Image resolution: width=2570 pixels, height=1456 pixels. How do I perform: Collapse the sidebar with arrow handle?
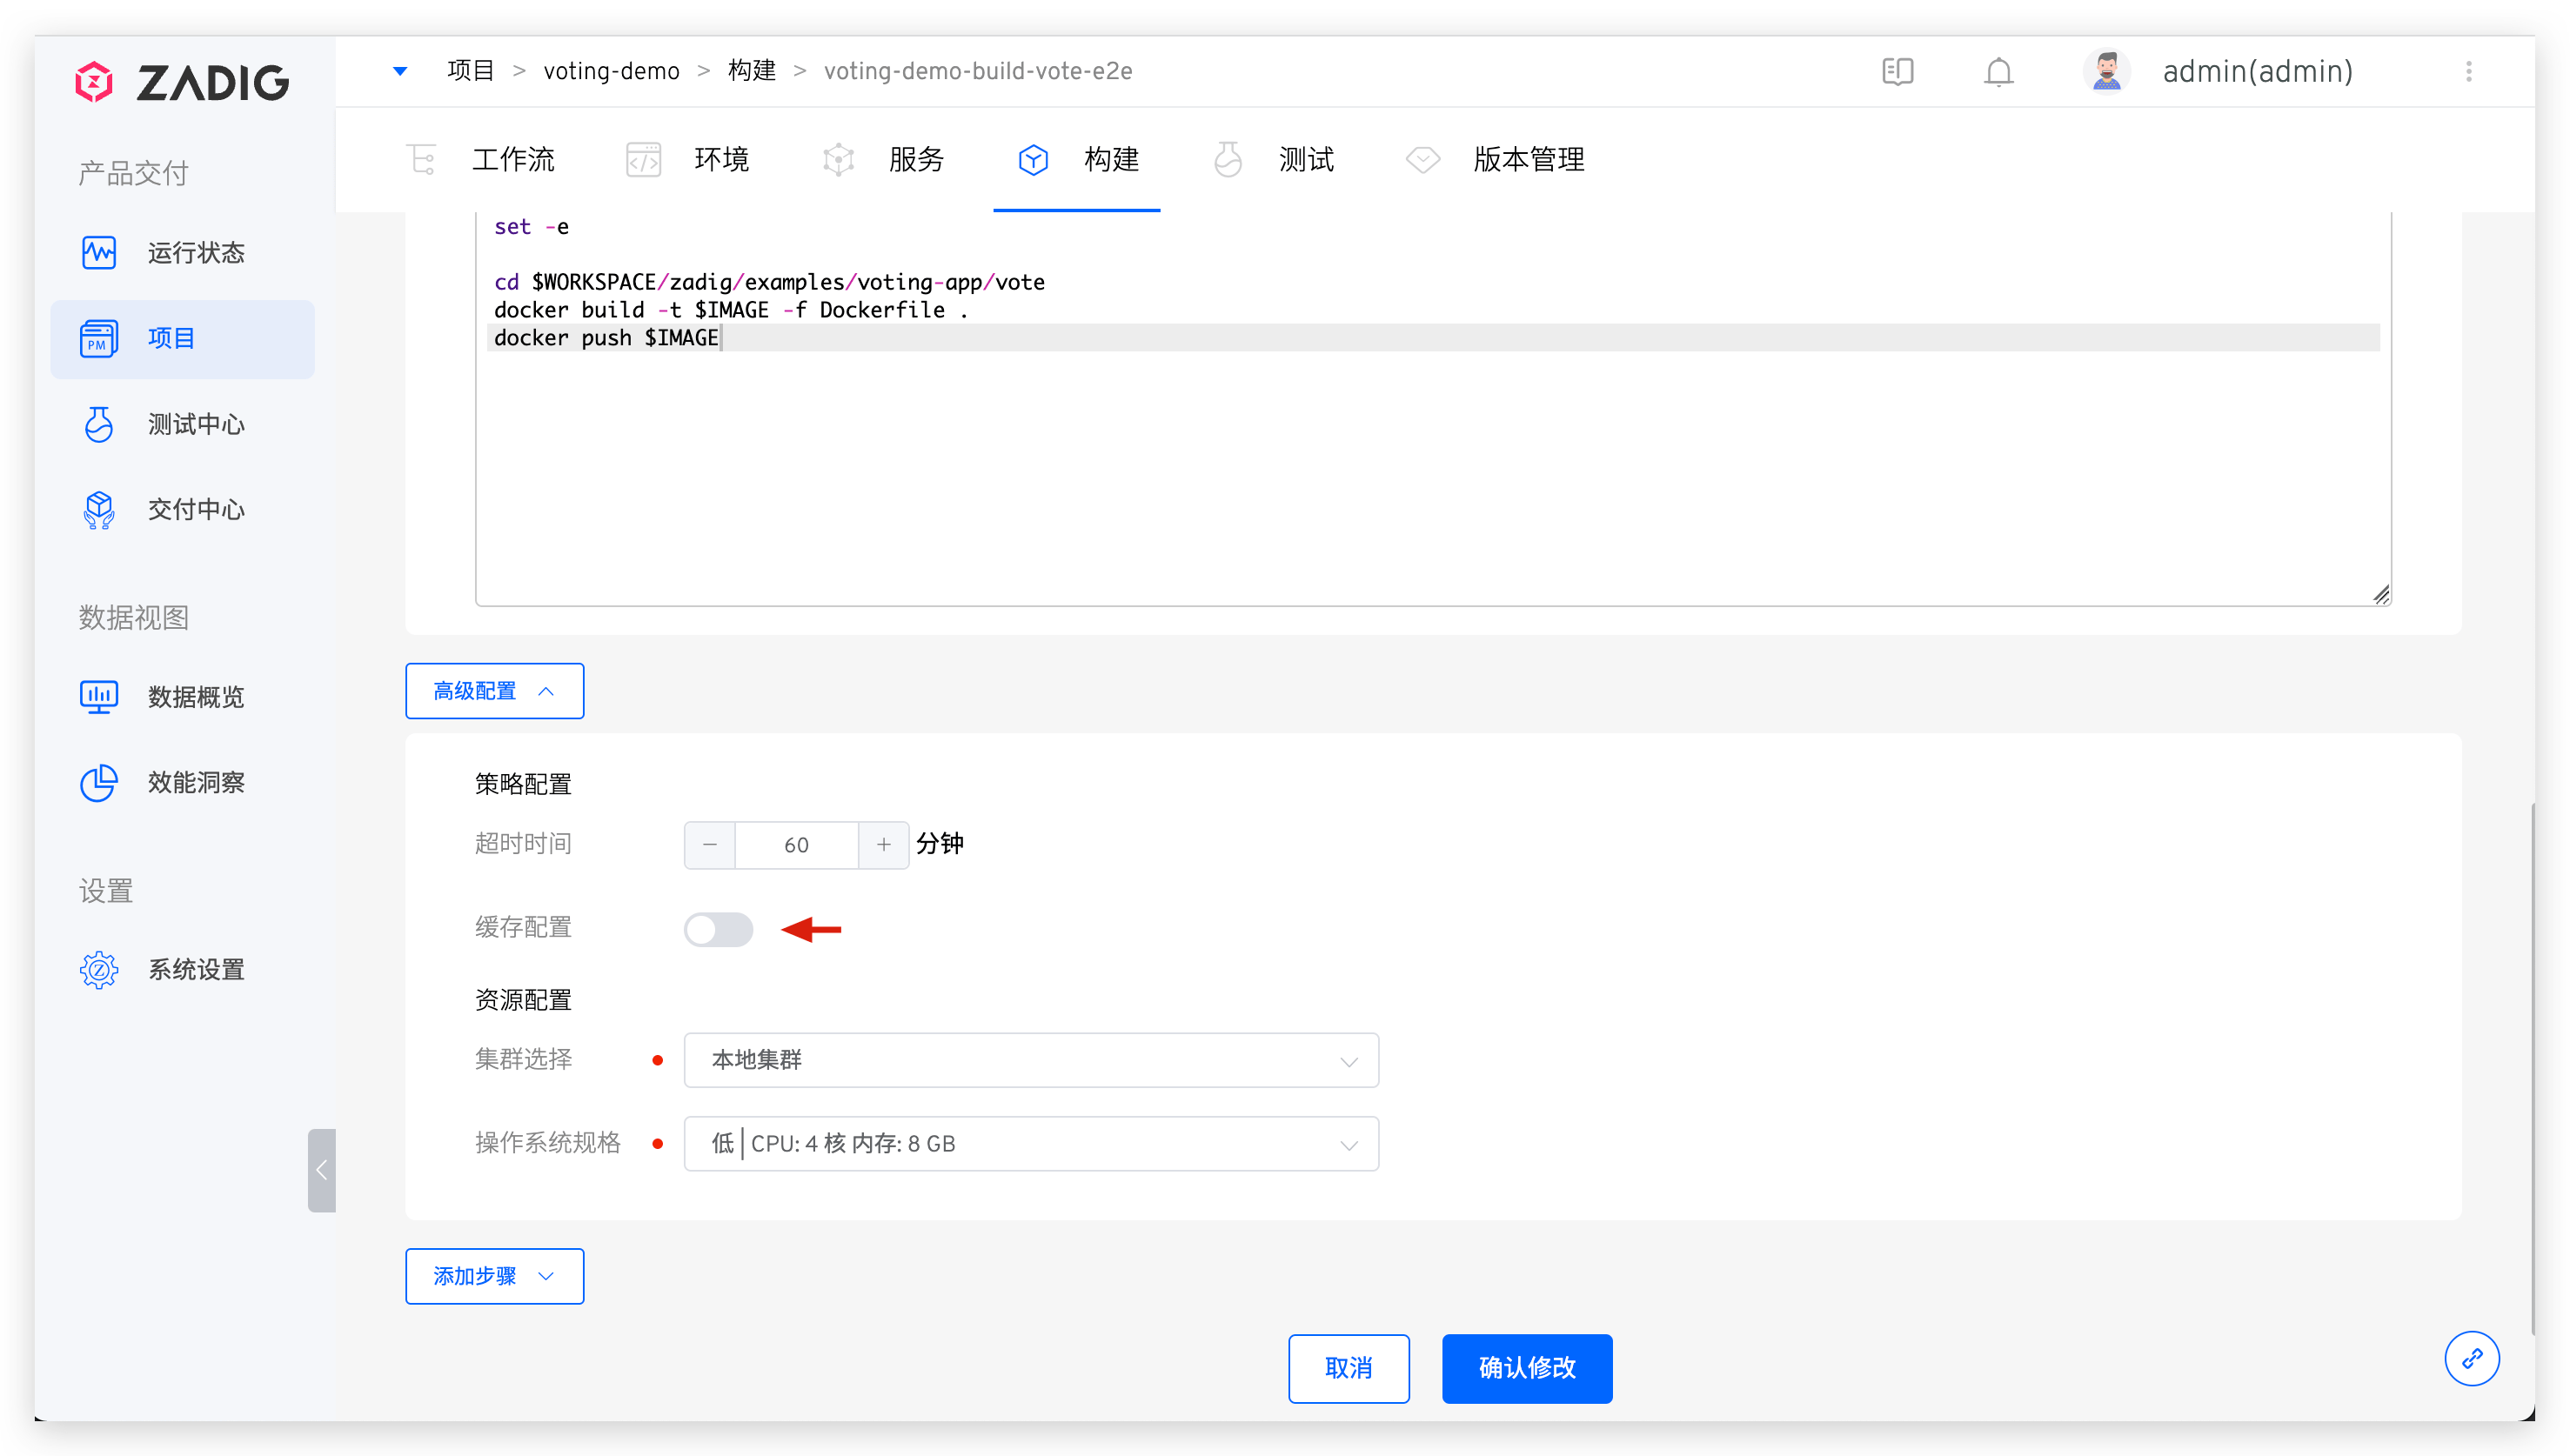pyautogui.click(x=321, y=1170)
